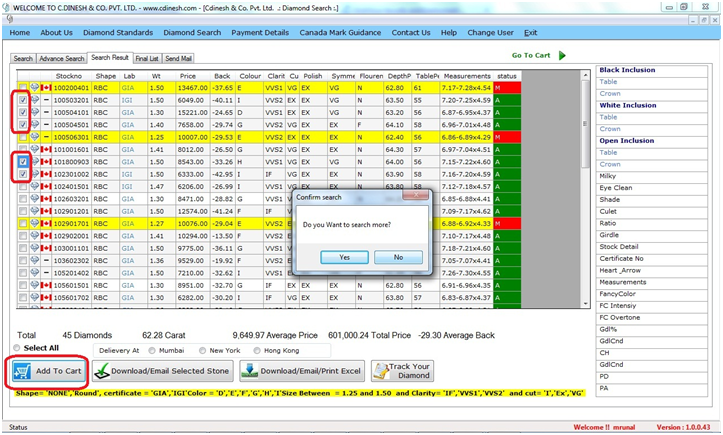This screenshot has height=435, width=723.
Task: Click Canada flag icon in row 102401501
Action: click(x=46, y=186)
